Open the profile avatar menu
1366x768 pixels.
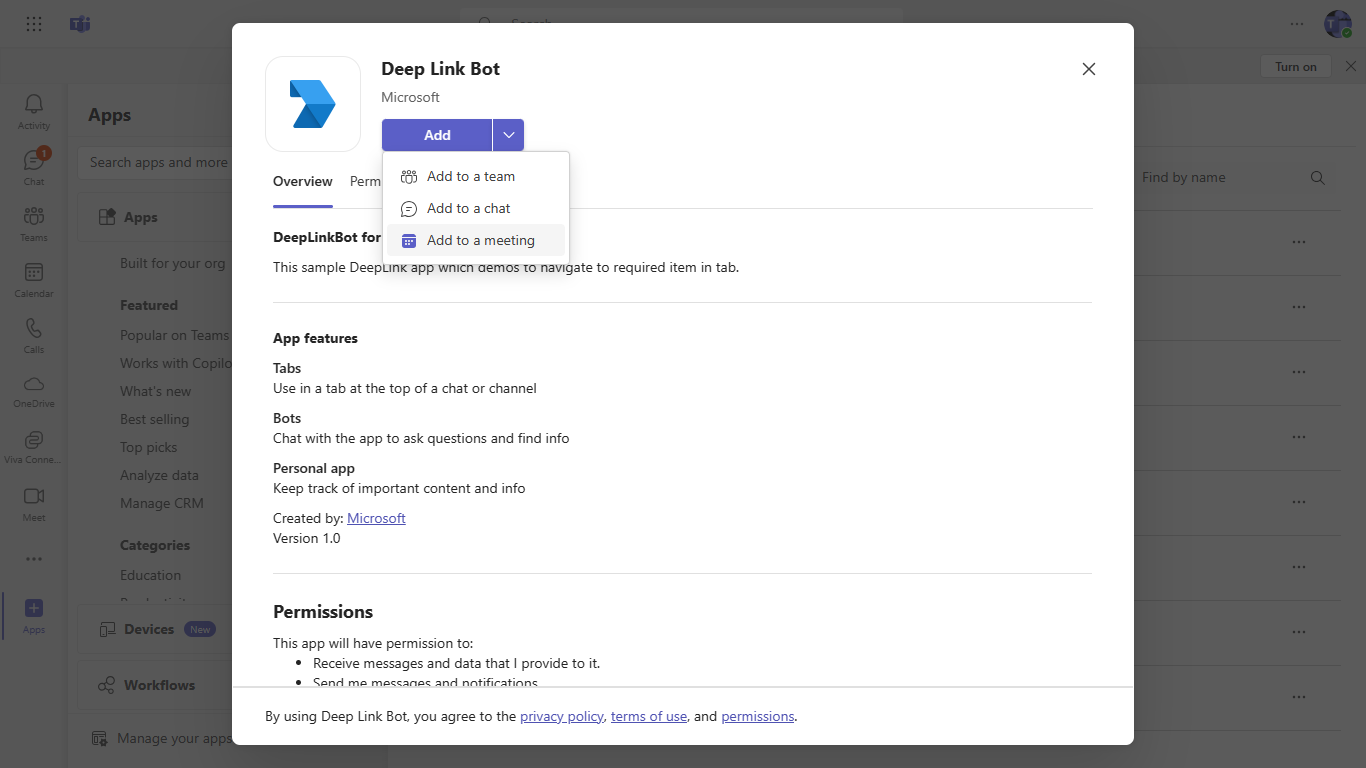pos(1338,24)
